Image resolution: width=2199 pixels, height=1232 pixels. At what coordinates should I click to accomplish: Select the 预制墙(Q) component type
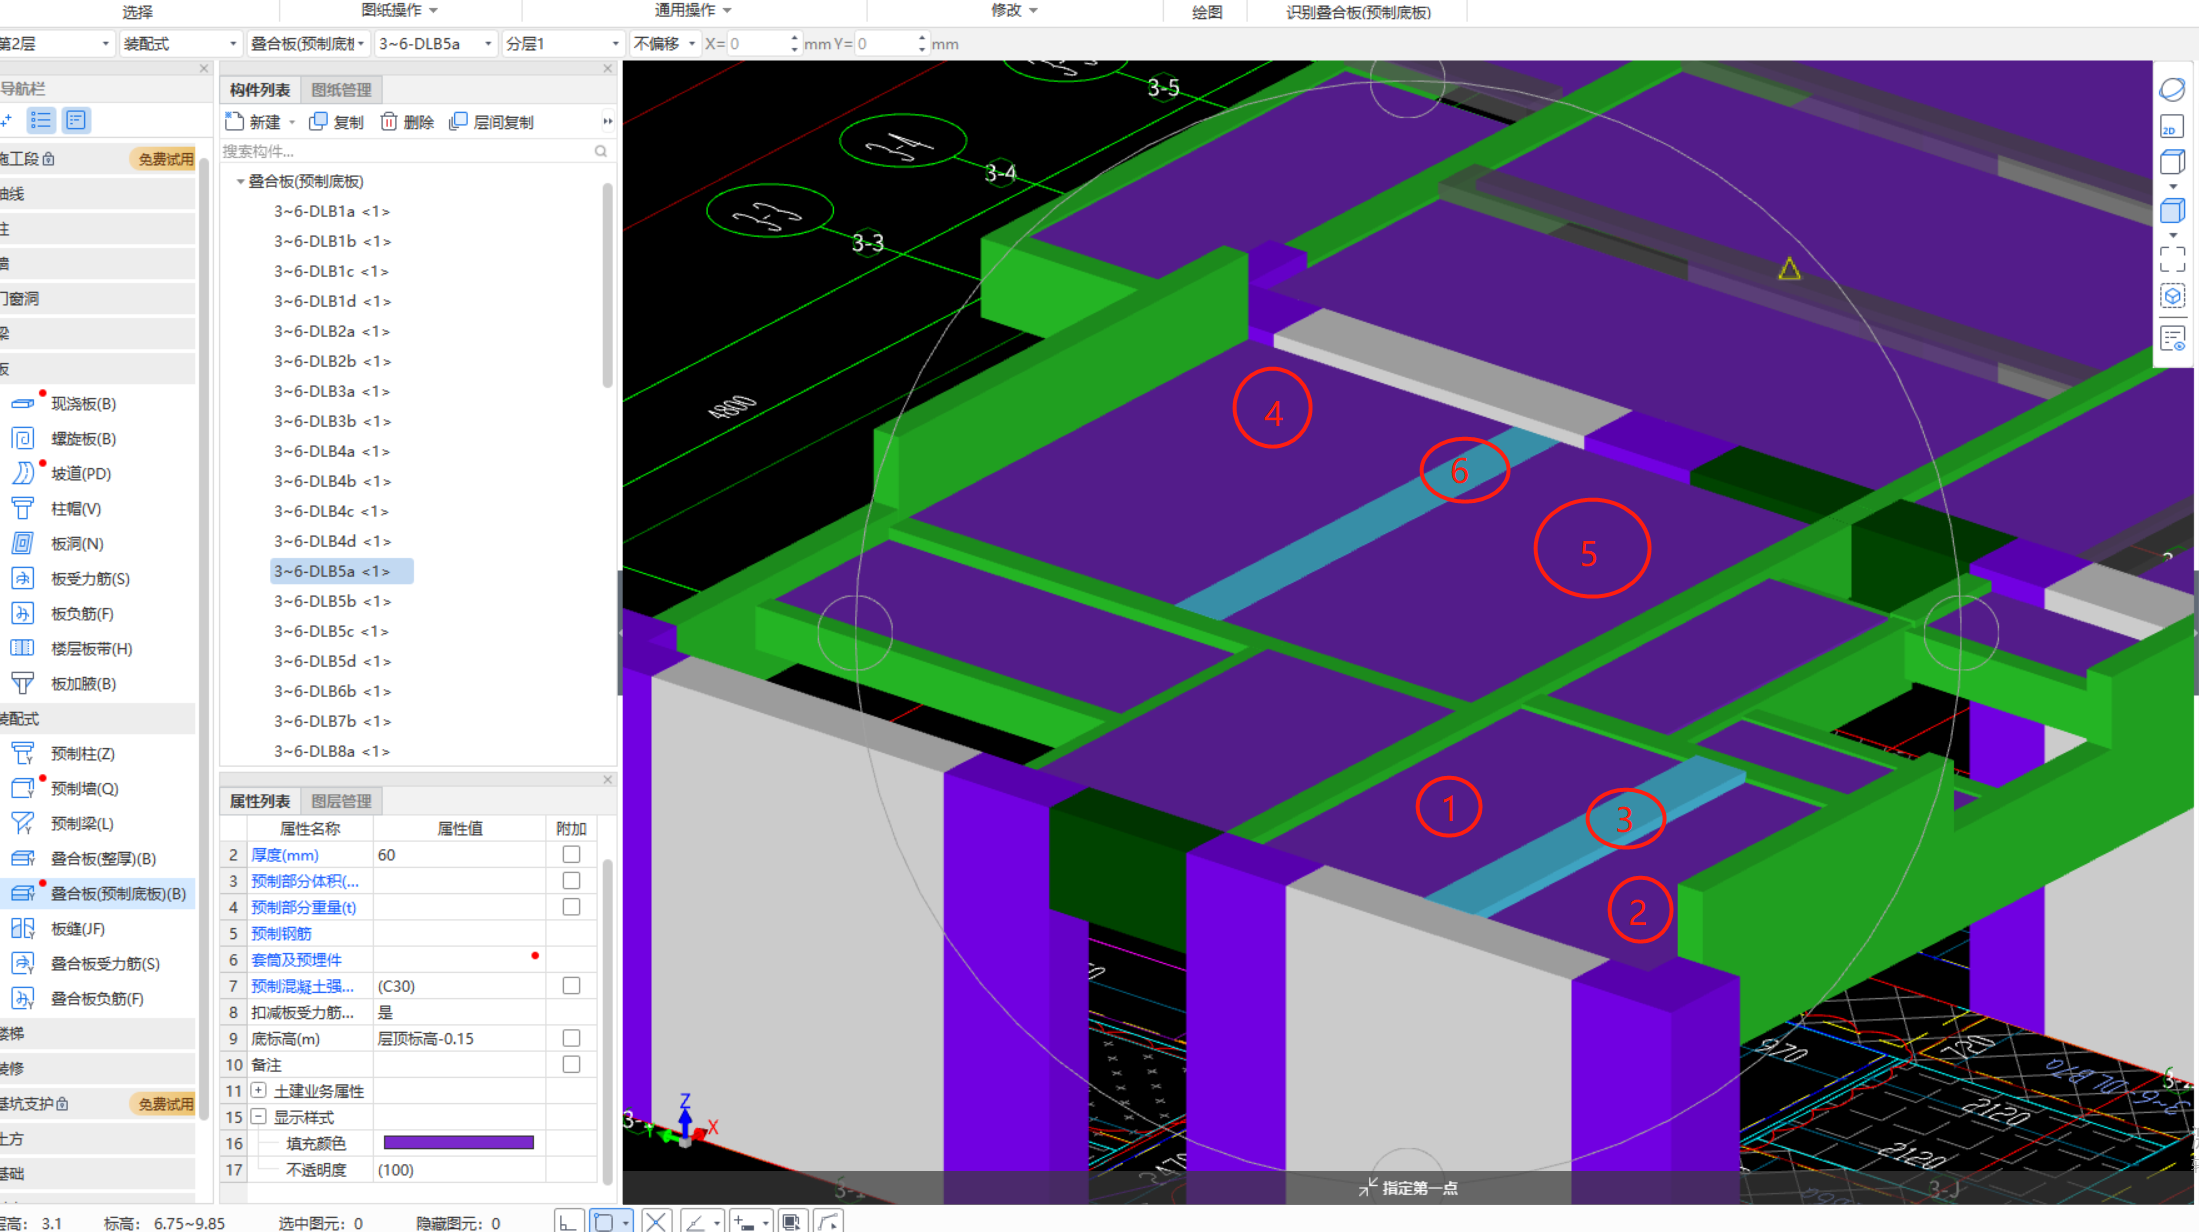tap(84, 789)
